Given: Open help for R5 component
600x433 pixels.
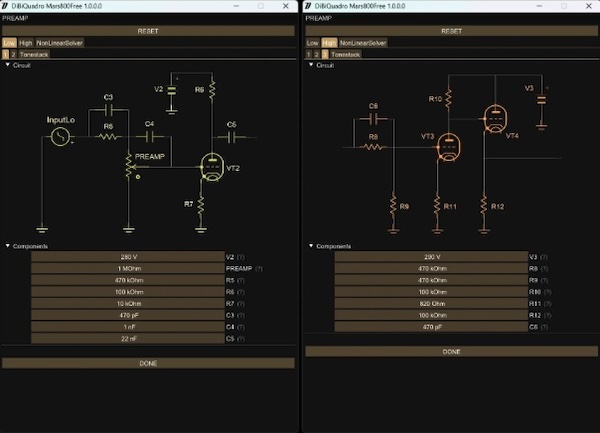Looking at the screenshot, I should point(241,280).
